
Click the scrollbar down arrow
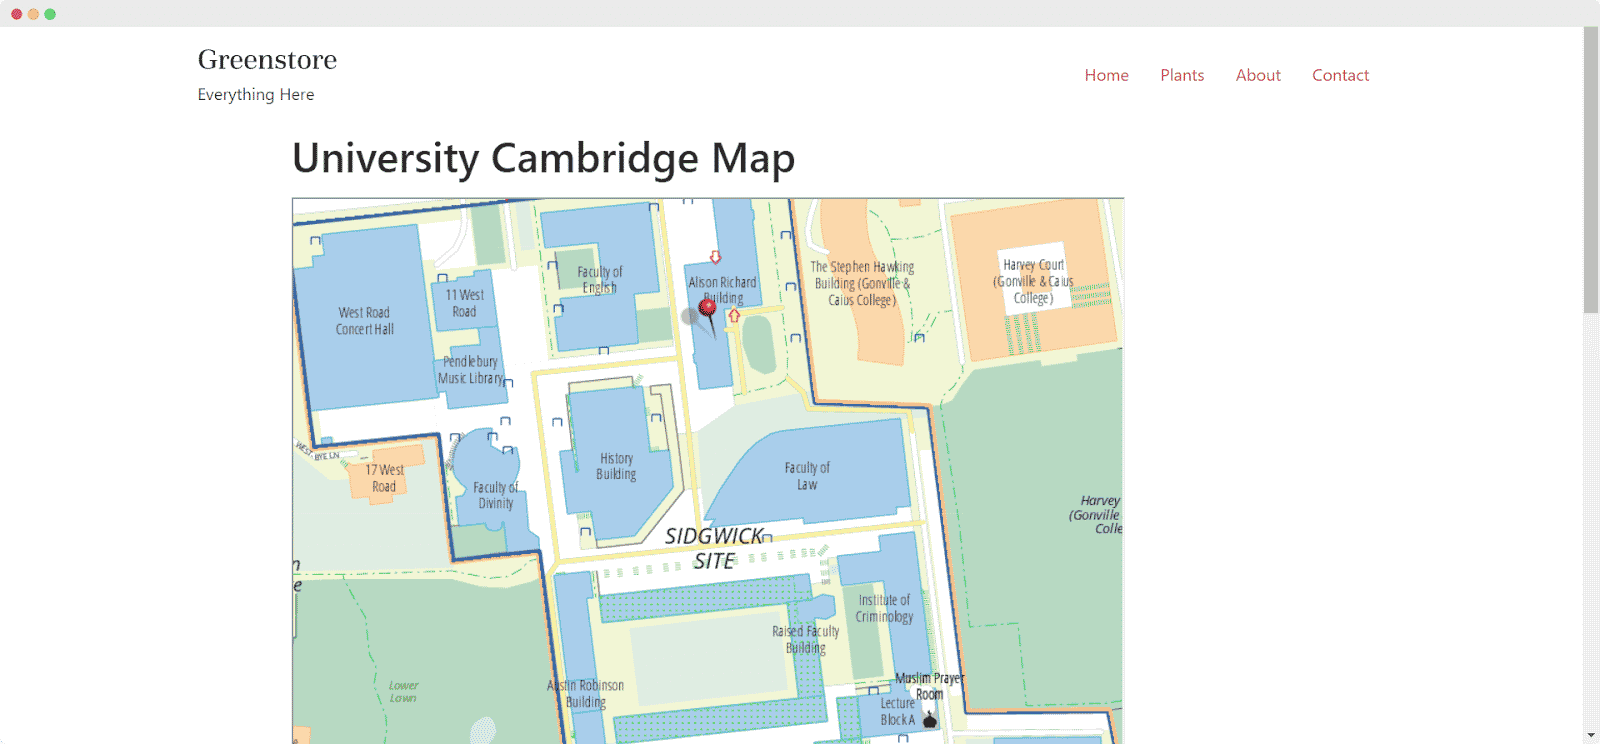pyautogui.click(x=1591, y=736)
